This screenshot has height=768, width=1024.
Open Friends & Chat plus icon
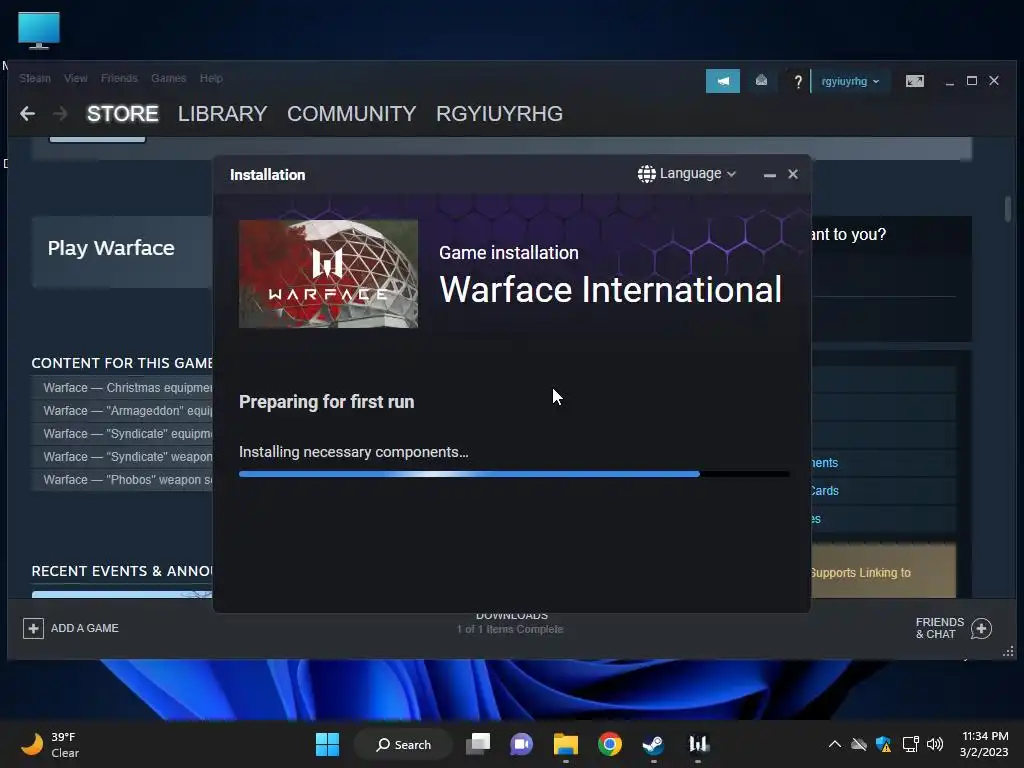pyautogui.click(x=981, y=628)
